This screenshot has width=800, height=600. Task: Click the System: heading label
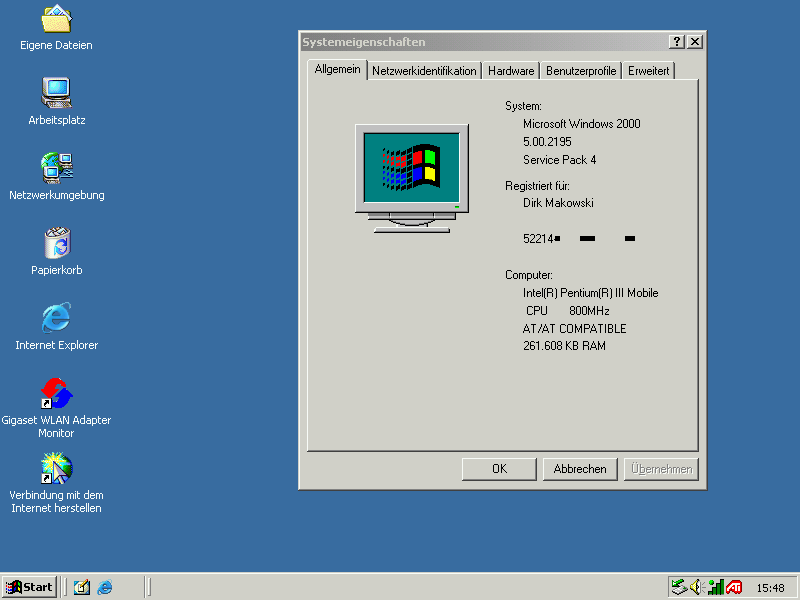(x=523, y=106)
